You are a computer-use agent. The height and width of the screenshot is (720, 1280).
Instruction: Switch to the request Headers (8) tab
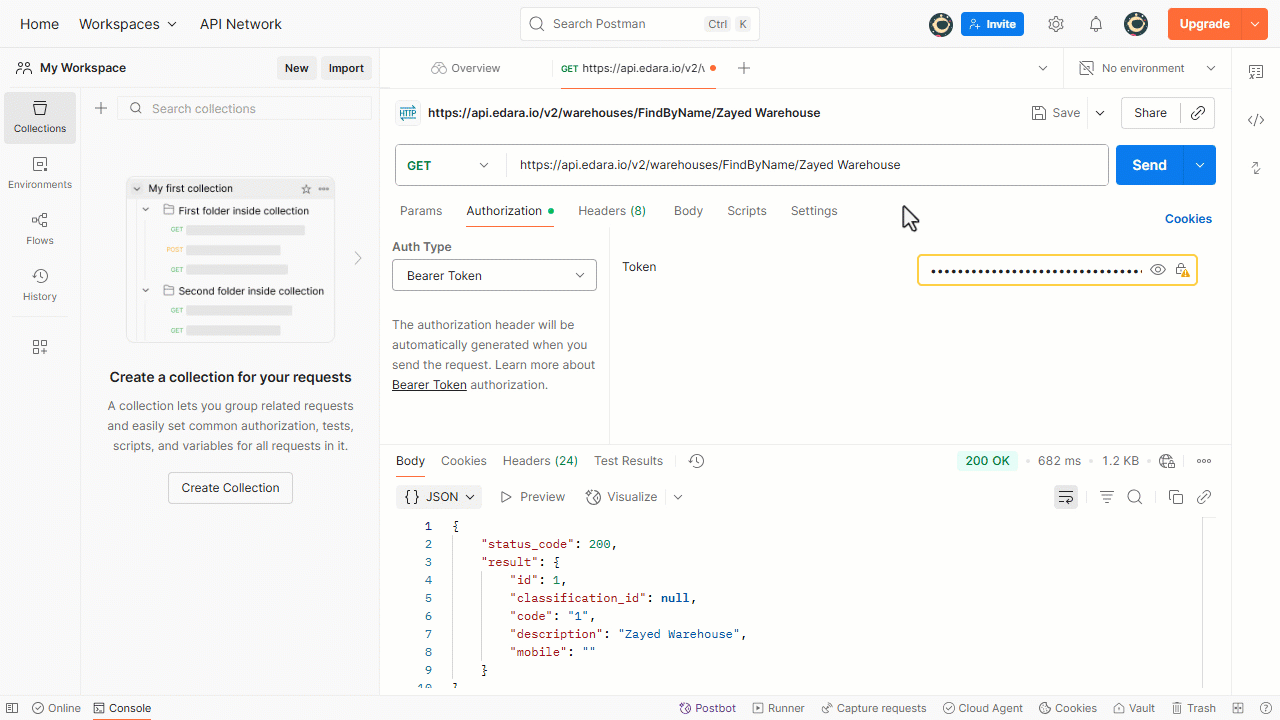(612, 211)
